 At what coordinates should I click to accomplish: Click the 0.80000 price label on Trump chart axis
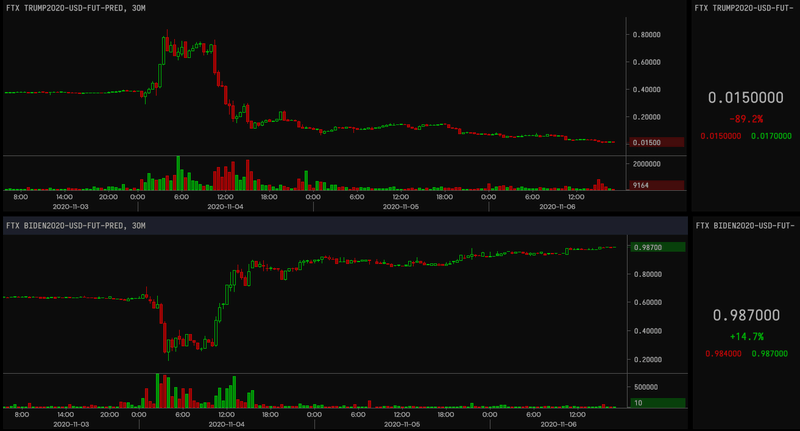(x=646, y=35)
